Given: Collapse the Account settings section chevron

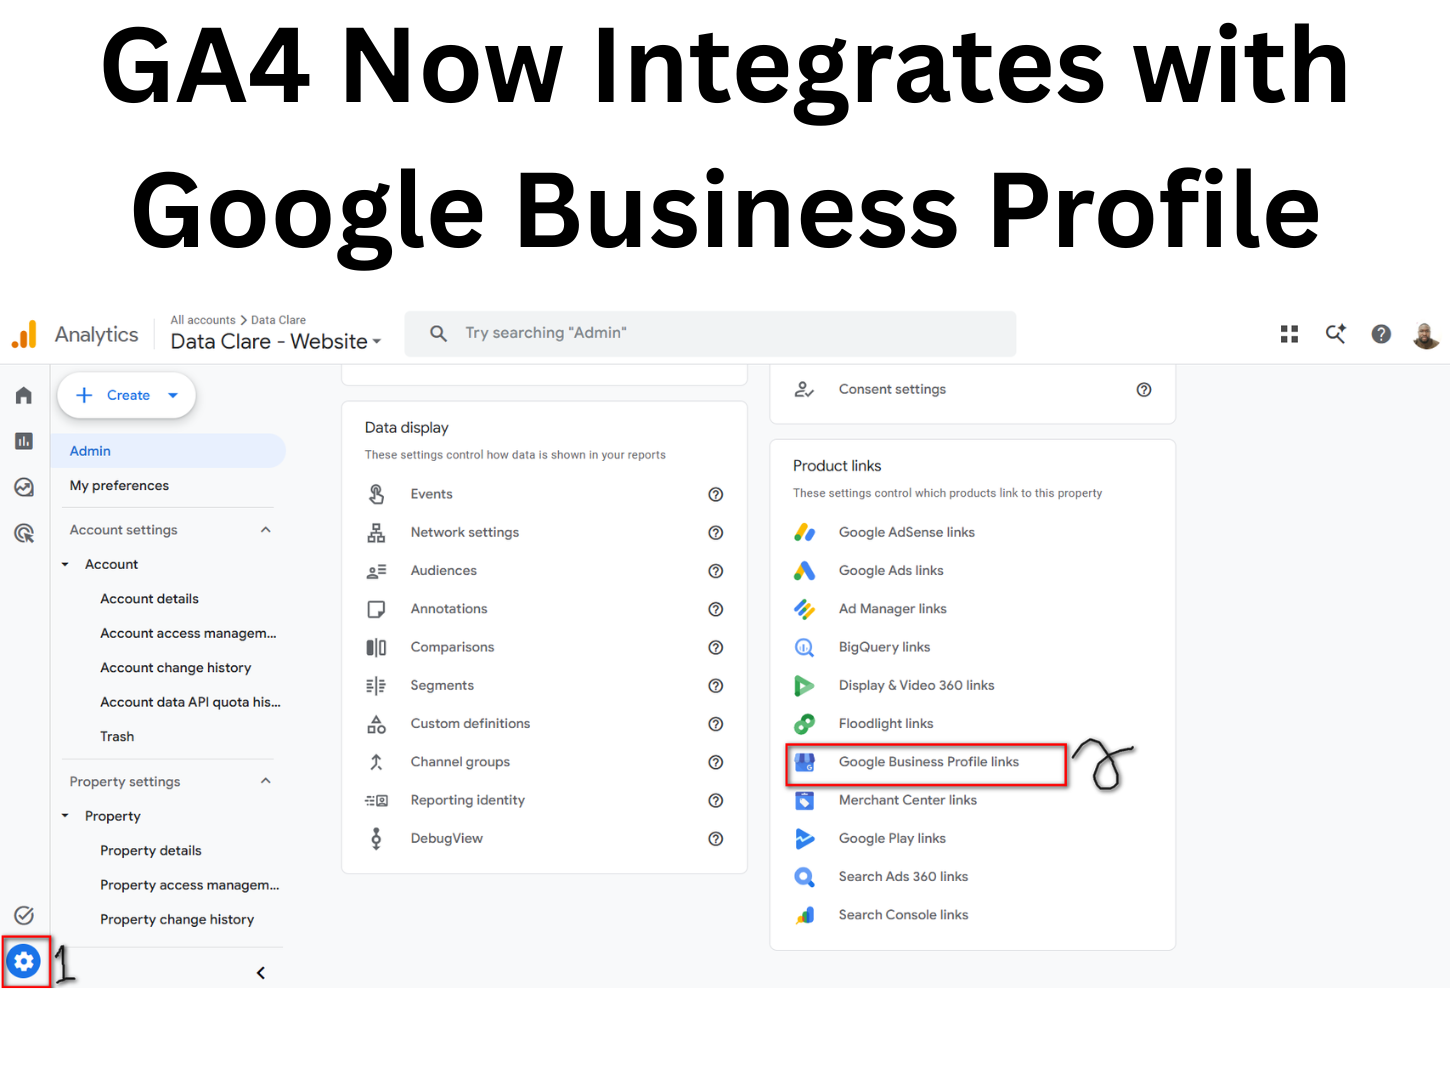Looking at the screenshot, I should 266,530.
